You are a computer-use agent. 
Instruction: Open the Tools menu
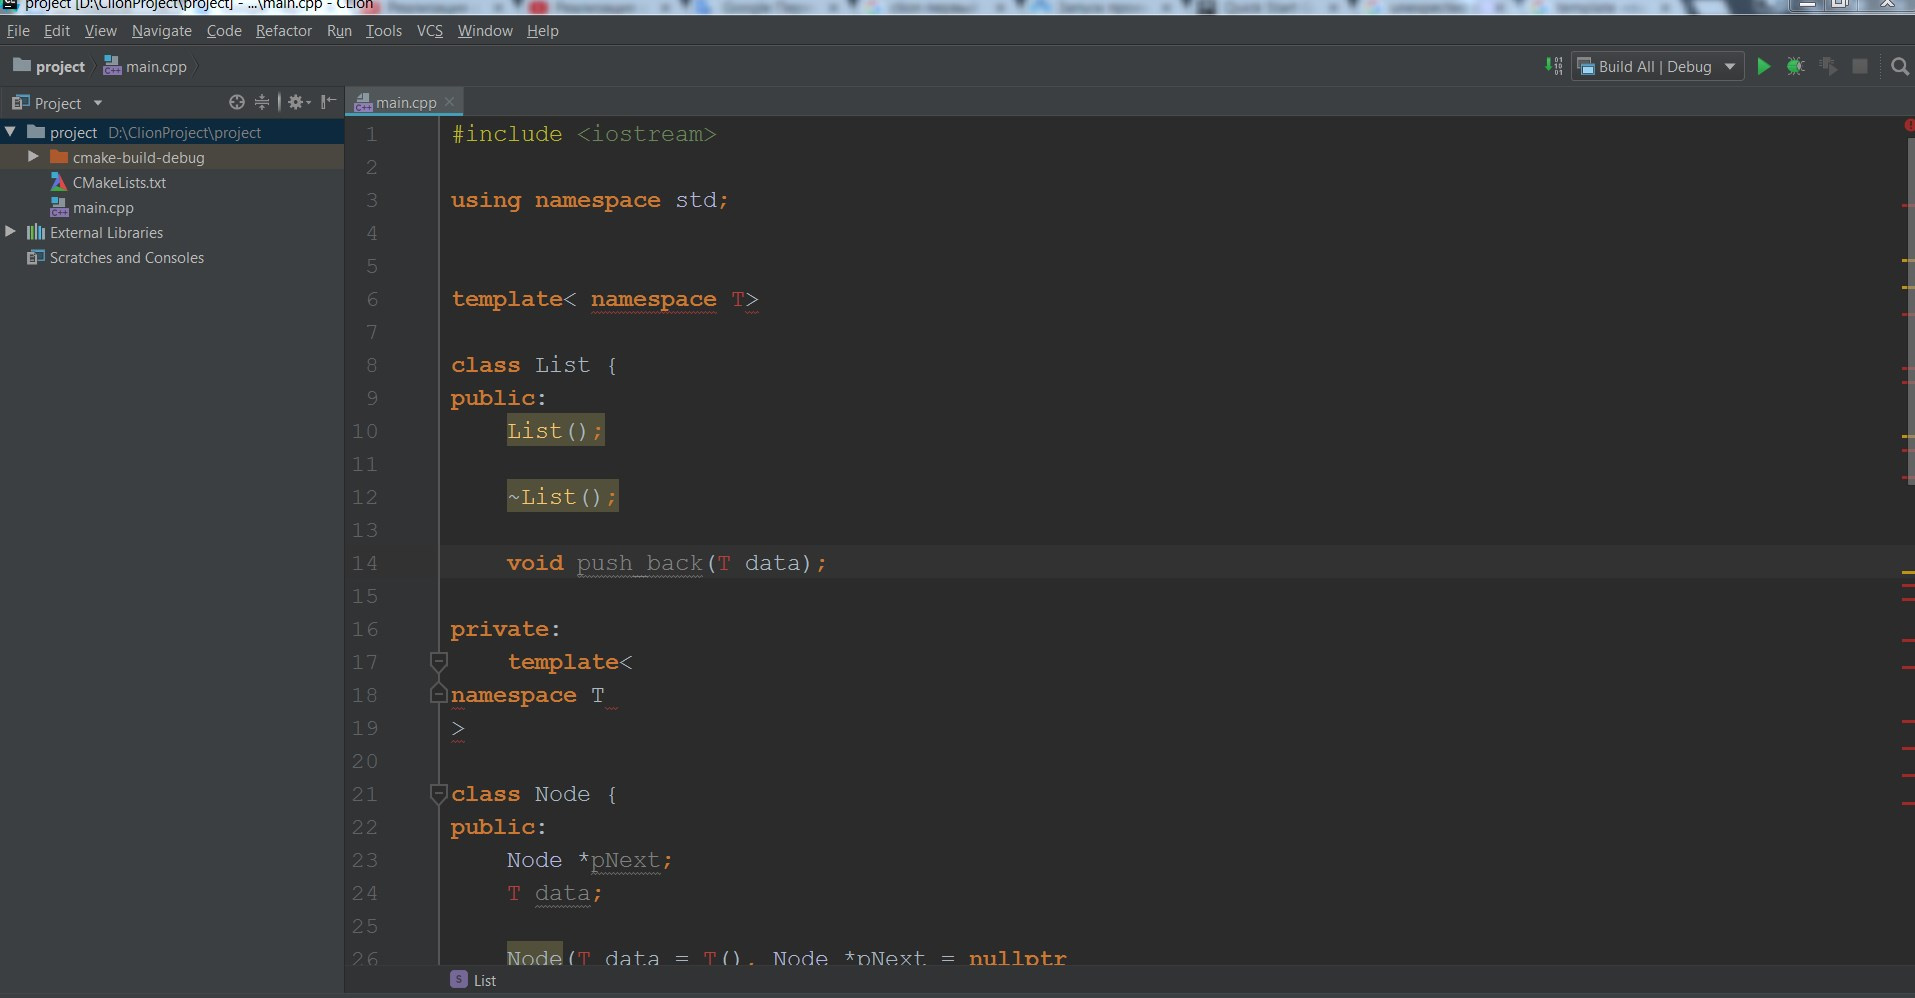[x=383, y=31]
